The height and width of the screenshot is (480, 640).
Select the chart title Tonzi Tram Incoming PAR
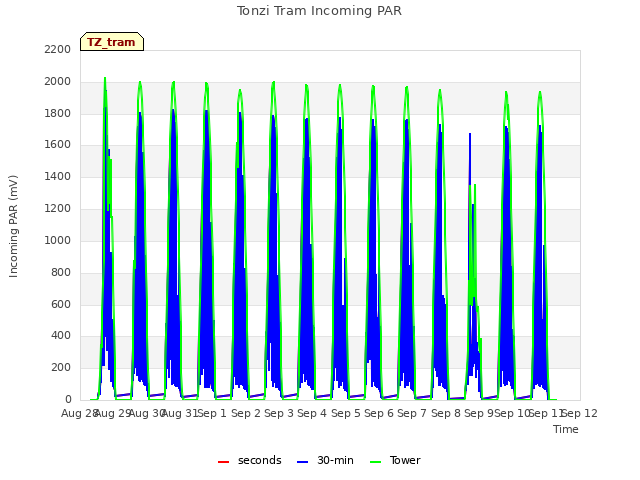(319, 11)
